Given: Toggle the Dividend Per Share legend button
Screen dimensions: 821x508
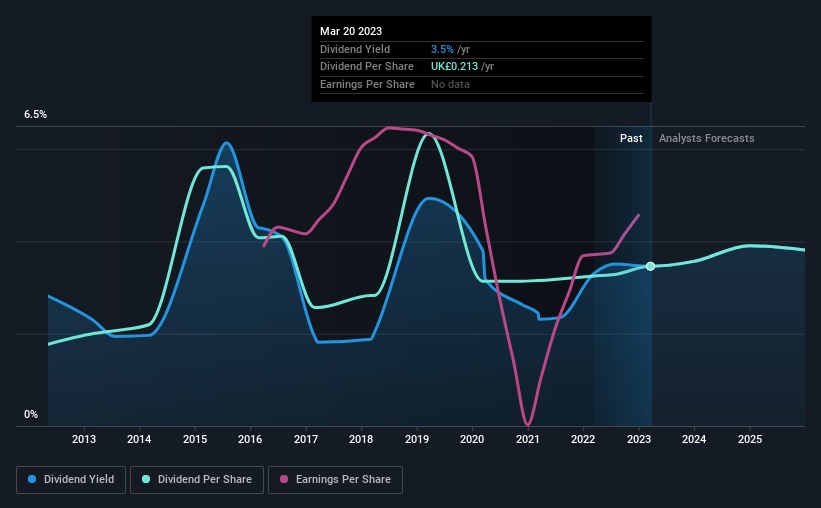Looking at the screenshot, I should 197,480.
